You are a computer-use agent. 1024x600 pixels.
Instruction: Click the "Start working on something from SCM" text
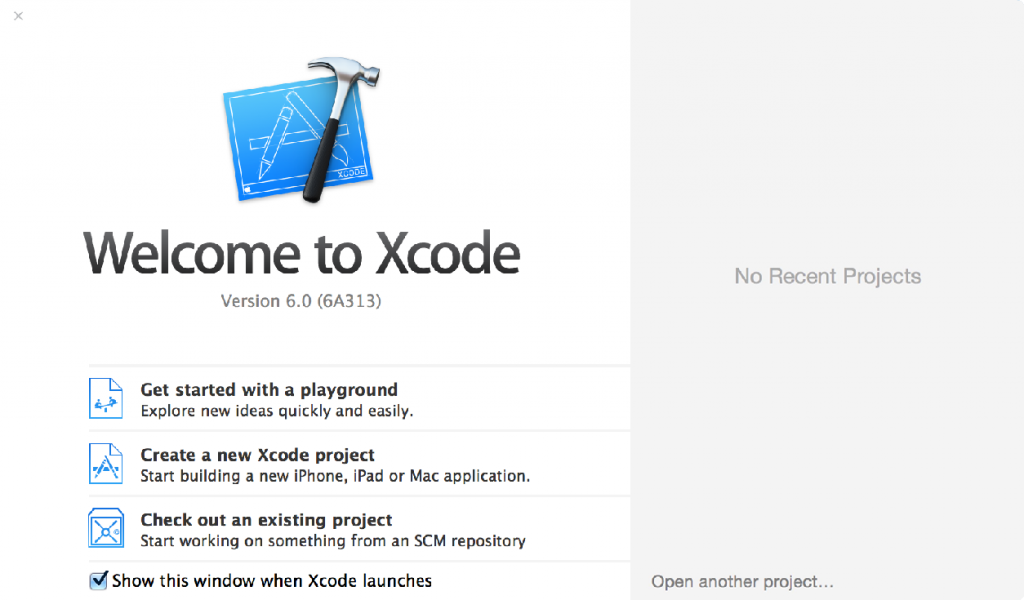coord(332,541)
